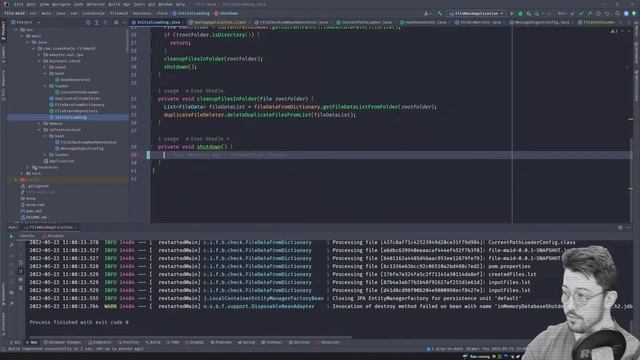Click the wrench icon in the Run panel sidebar
This screenshot has height=360, width=640.
tap(11, 245)
